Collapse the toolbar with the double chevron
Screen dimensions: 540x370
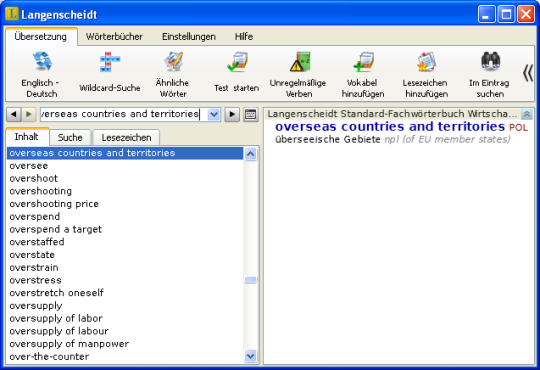pyautogui.click(x=528, y=73)
